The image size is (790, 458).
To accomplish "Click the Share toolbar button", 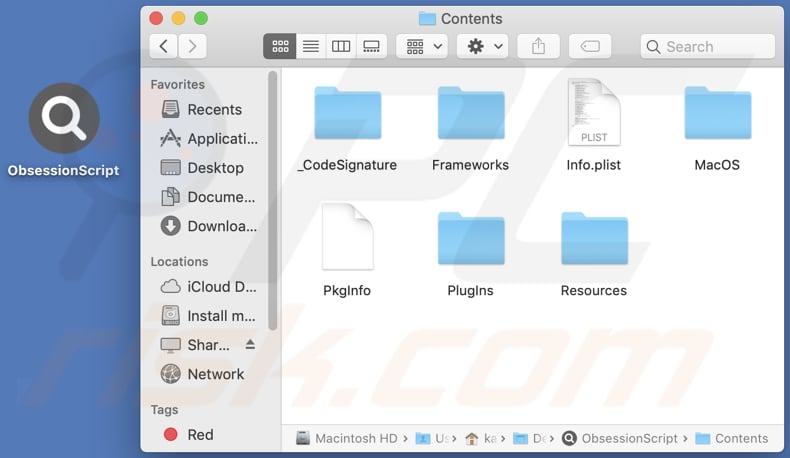I will [x=539, y=46].
